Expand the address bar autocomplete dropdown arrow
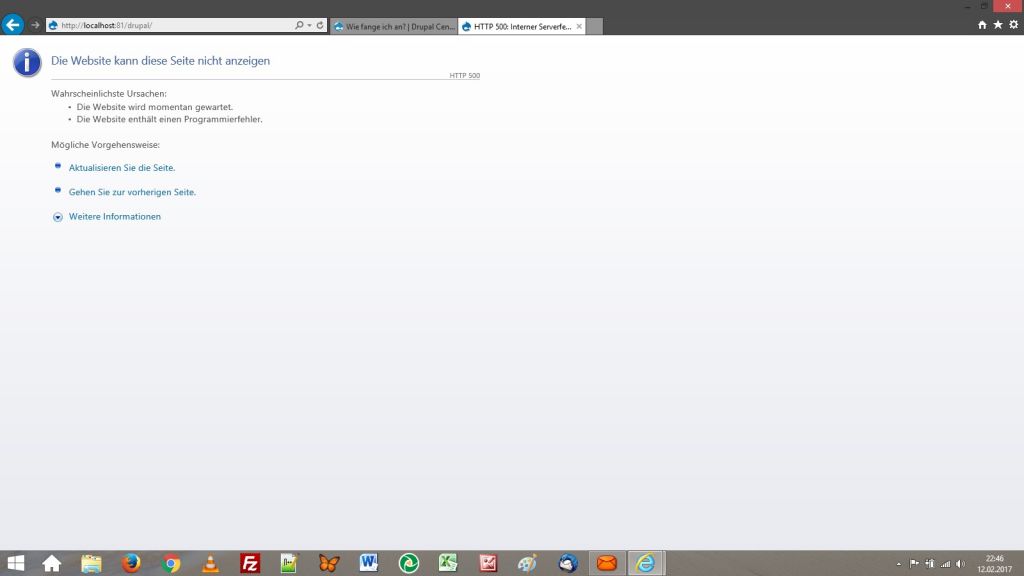1024x576 pixels. [309, 25]
